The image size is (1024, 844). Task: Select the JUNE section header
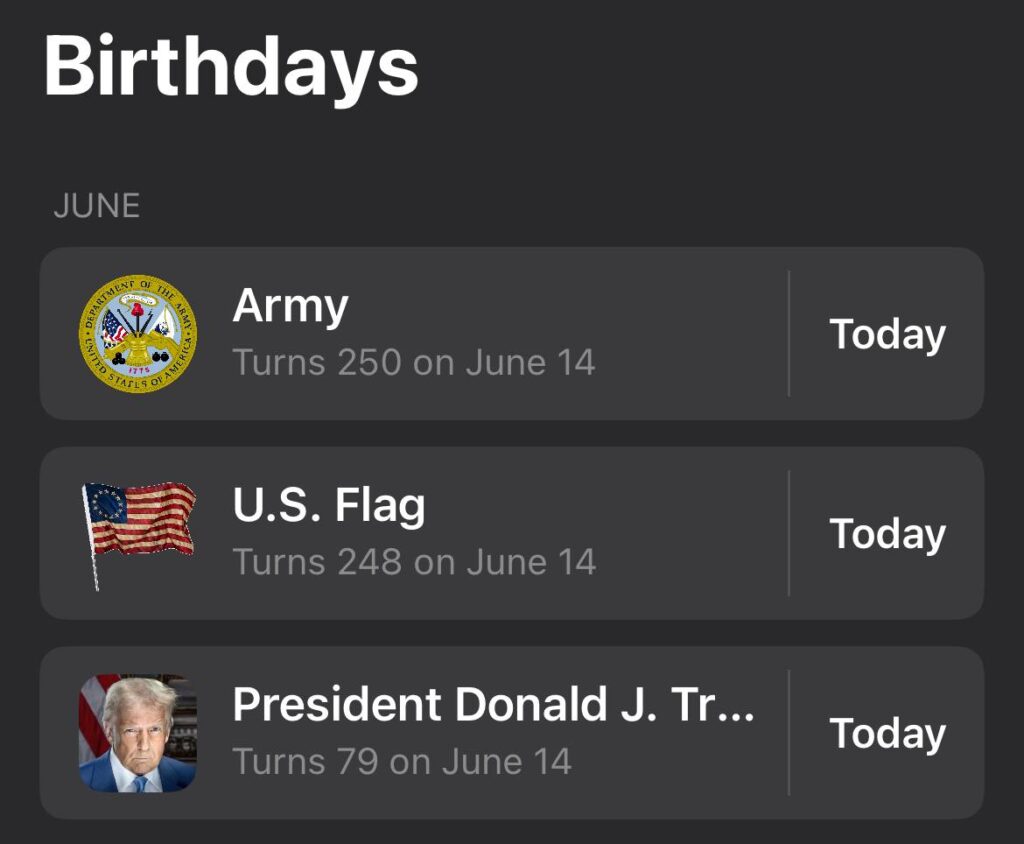97,206
